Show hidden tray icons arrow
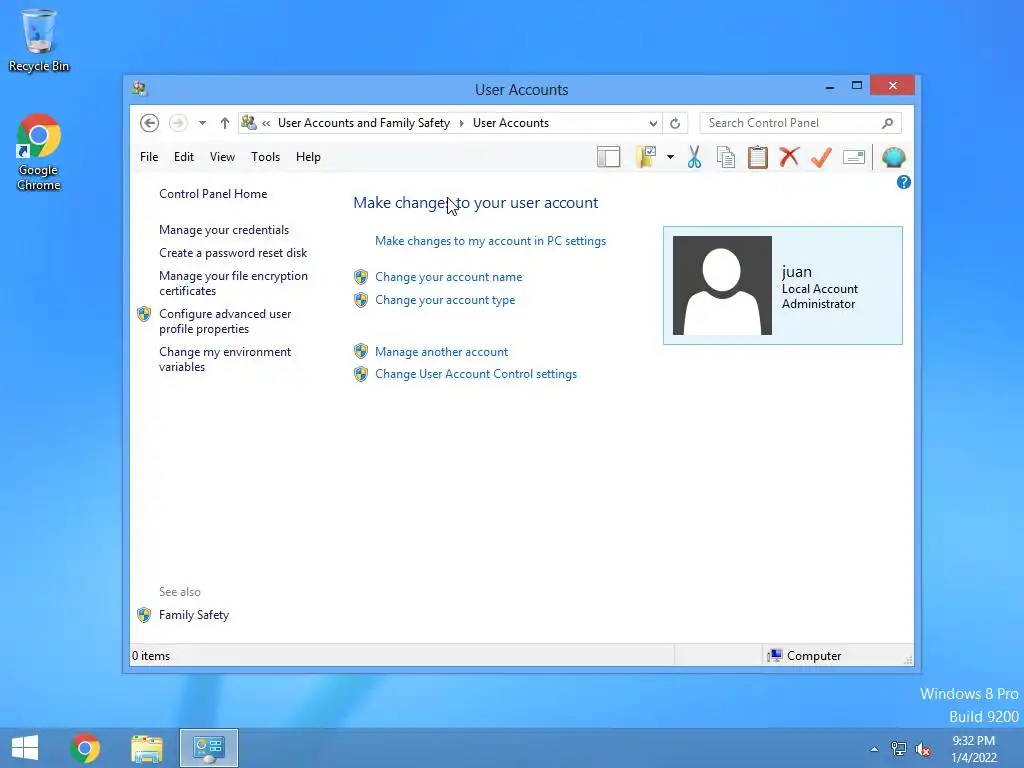Screen dimensions: 1024x768 tap(874, 749)
